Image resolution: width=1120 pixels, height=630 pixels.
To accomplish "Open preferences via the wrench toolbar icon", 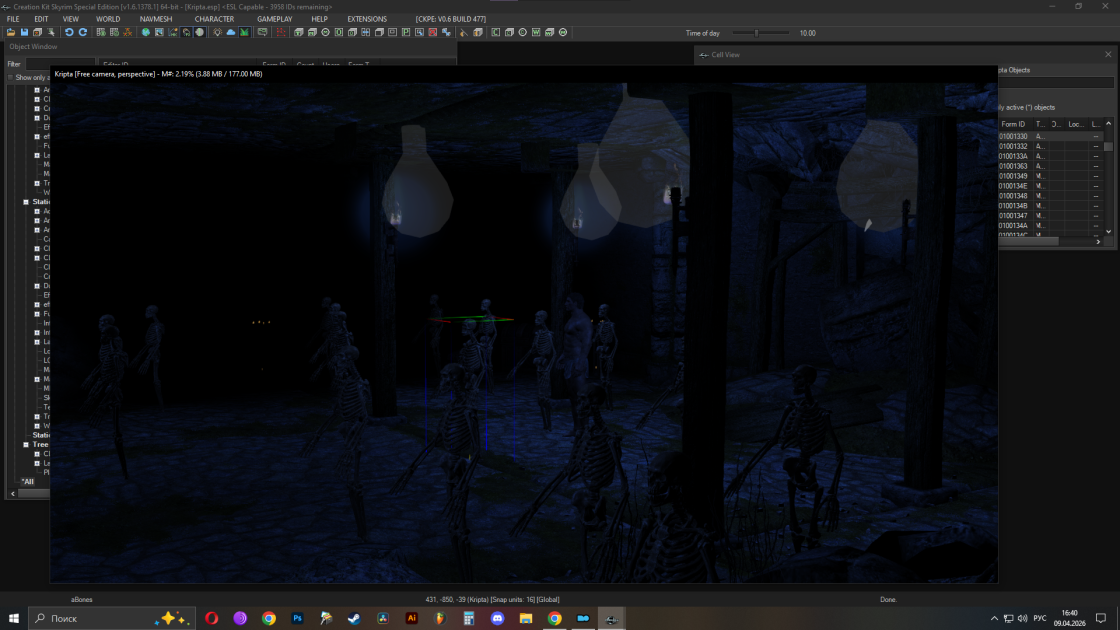I will coord(51,32).
